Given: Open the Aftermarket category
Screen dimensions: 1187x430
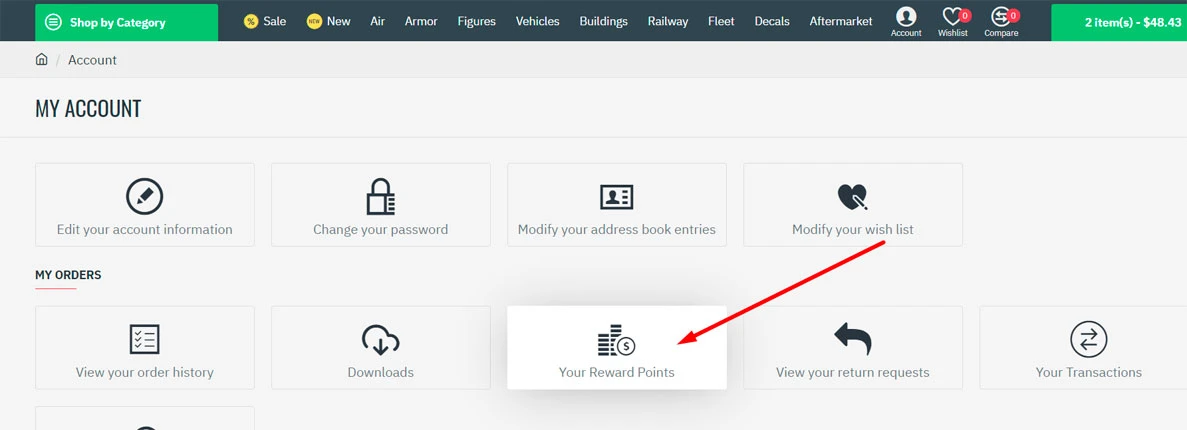Looking at the screenshot, I should (x=840, y=21).
